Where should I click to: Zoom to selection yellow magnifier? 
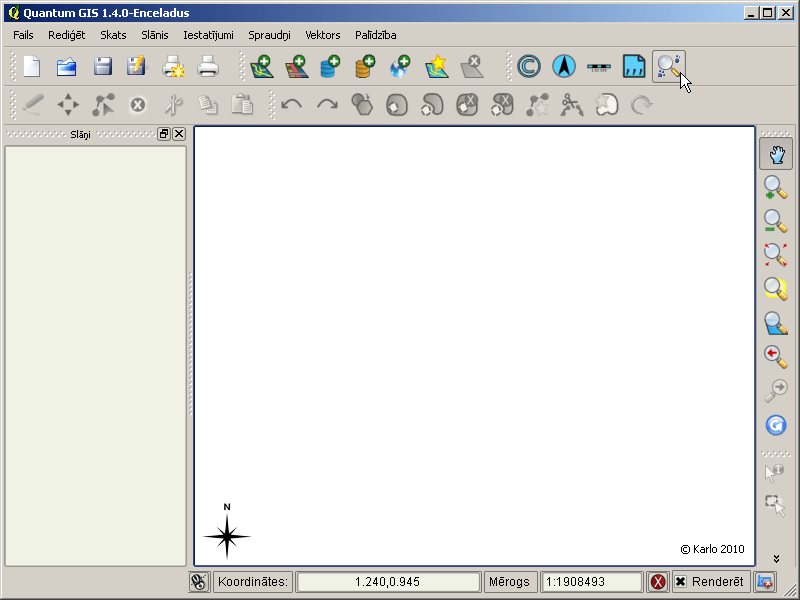776,289
